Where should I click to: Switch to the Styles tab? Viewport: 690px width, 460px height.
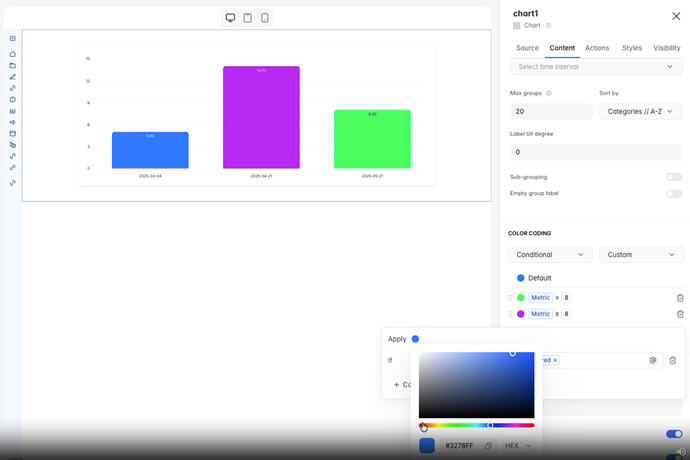click(631, 48)
